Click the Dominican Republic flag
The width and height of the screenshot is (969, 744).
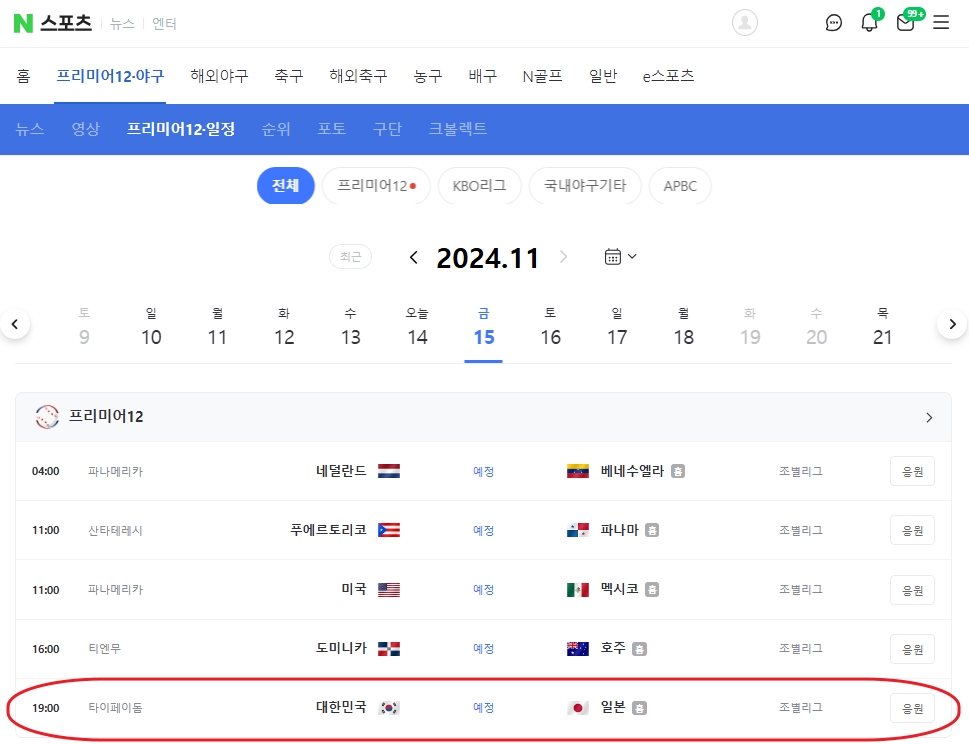click(x=389, y=649)
